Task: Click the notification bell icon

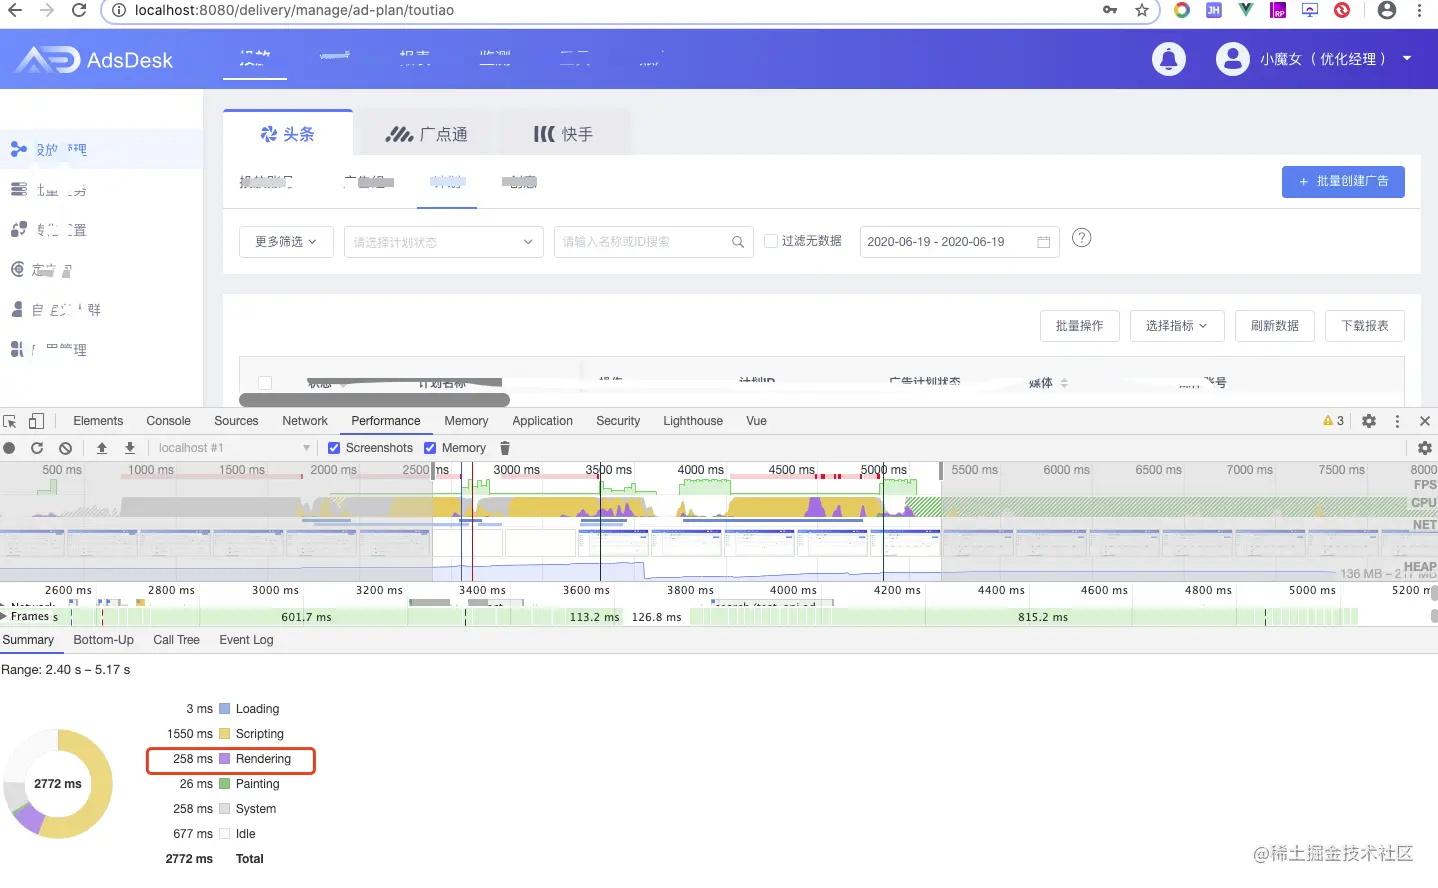Action: (1168, 59)
